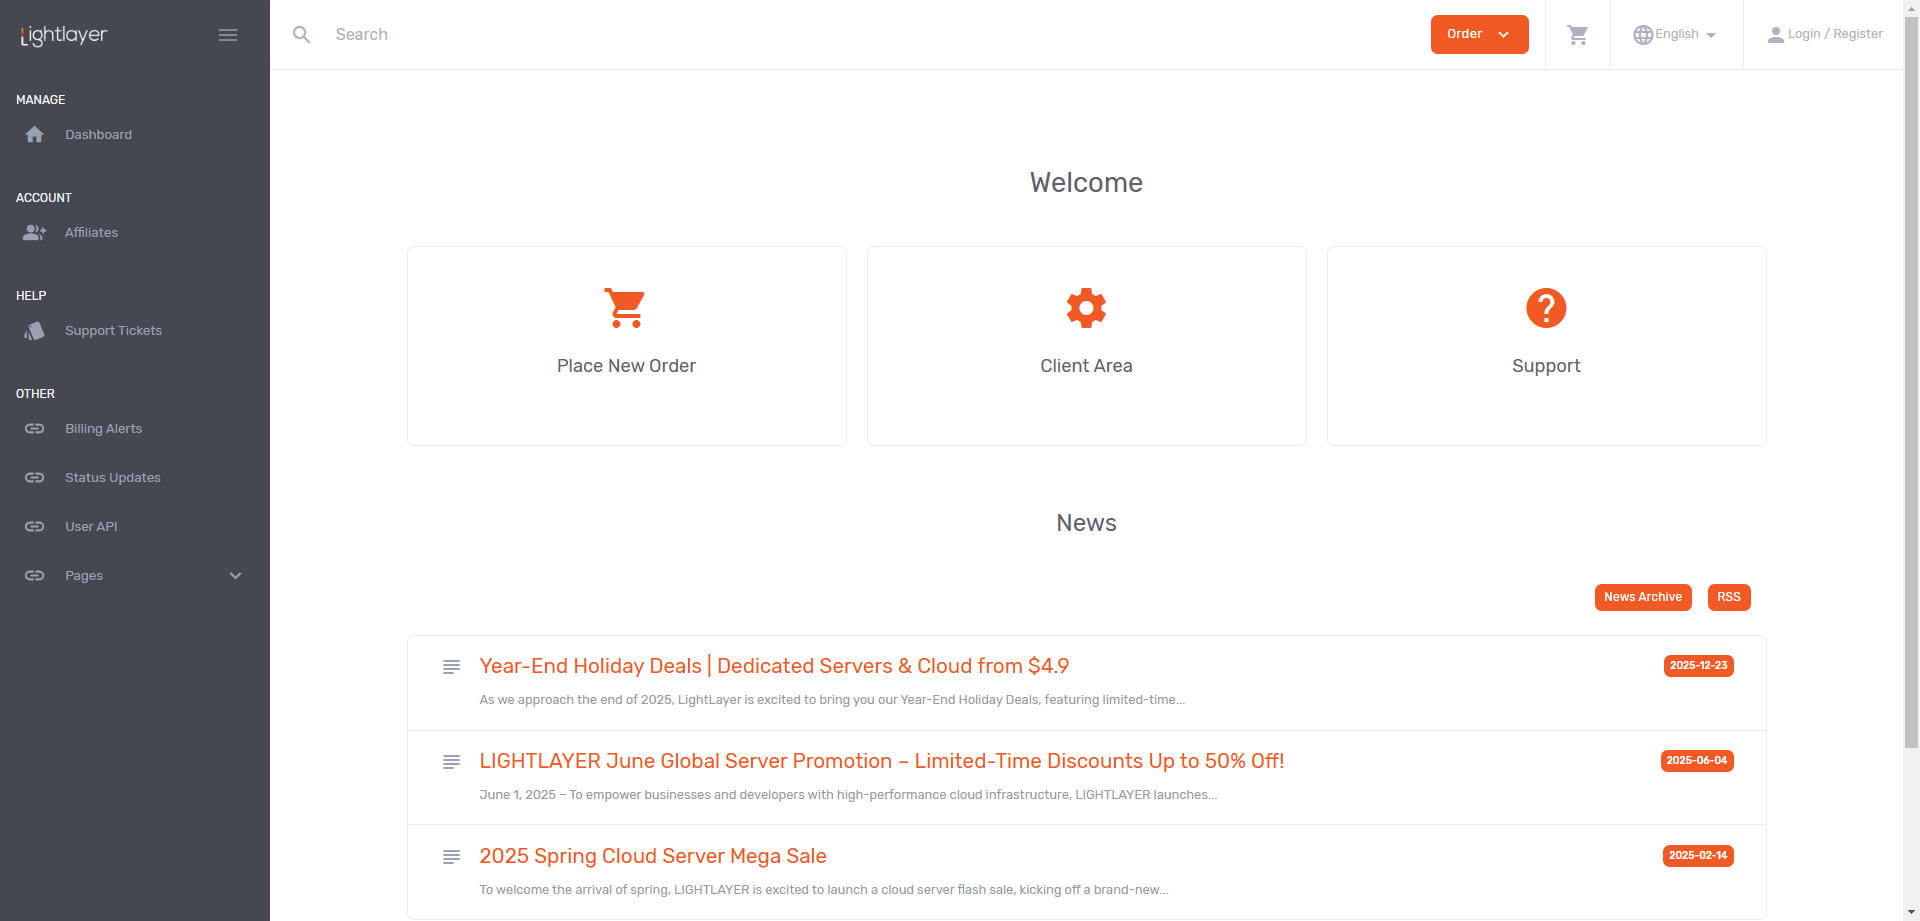
Task: Open the Year-End Holiday Deals news article
Action: pos(773,666)
